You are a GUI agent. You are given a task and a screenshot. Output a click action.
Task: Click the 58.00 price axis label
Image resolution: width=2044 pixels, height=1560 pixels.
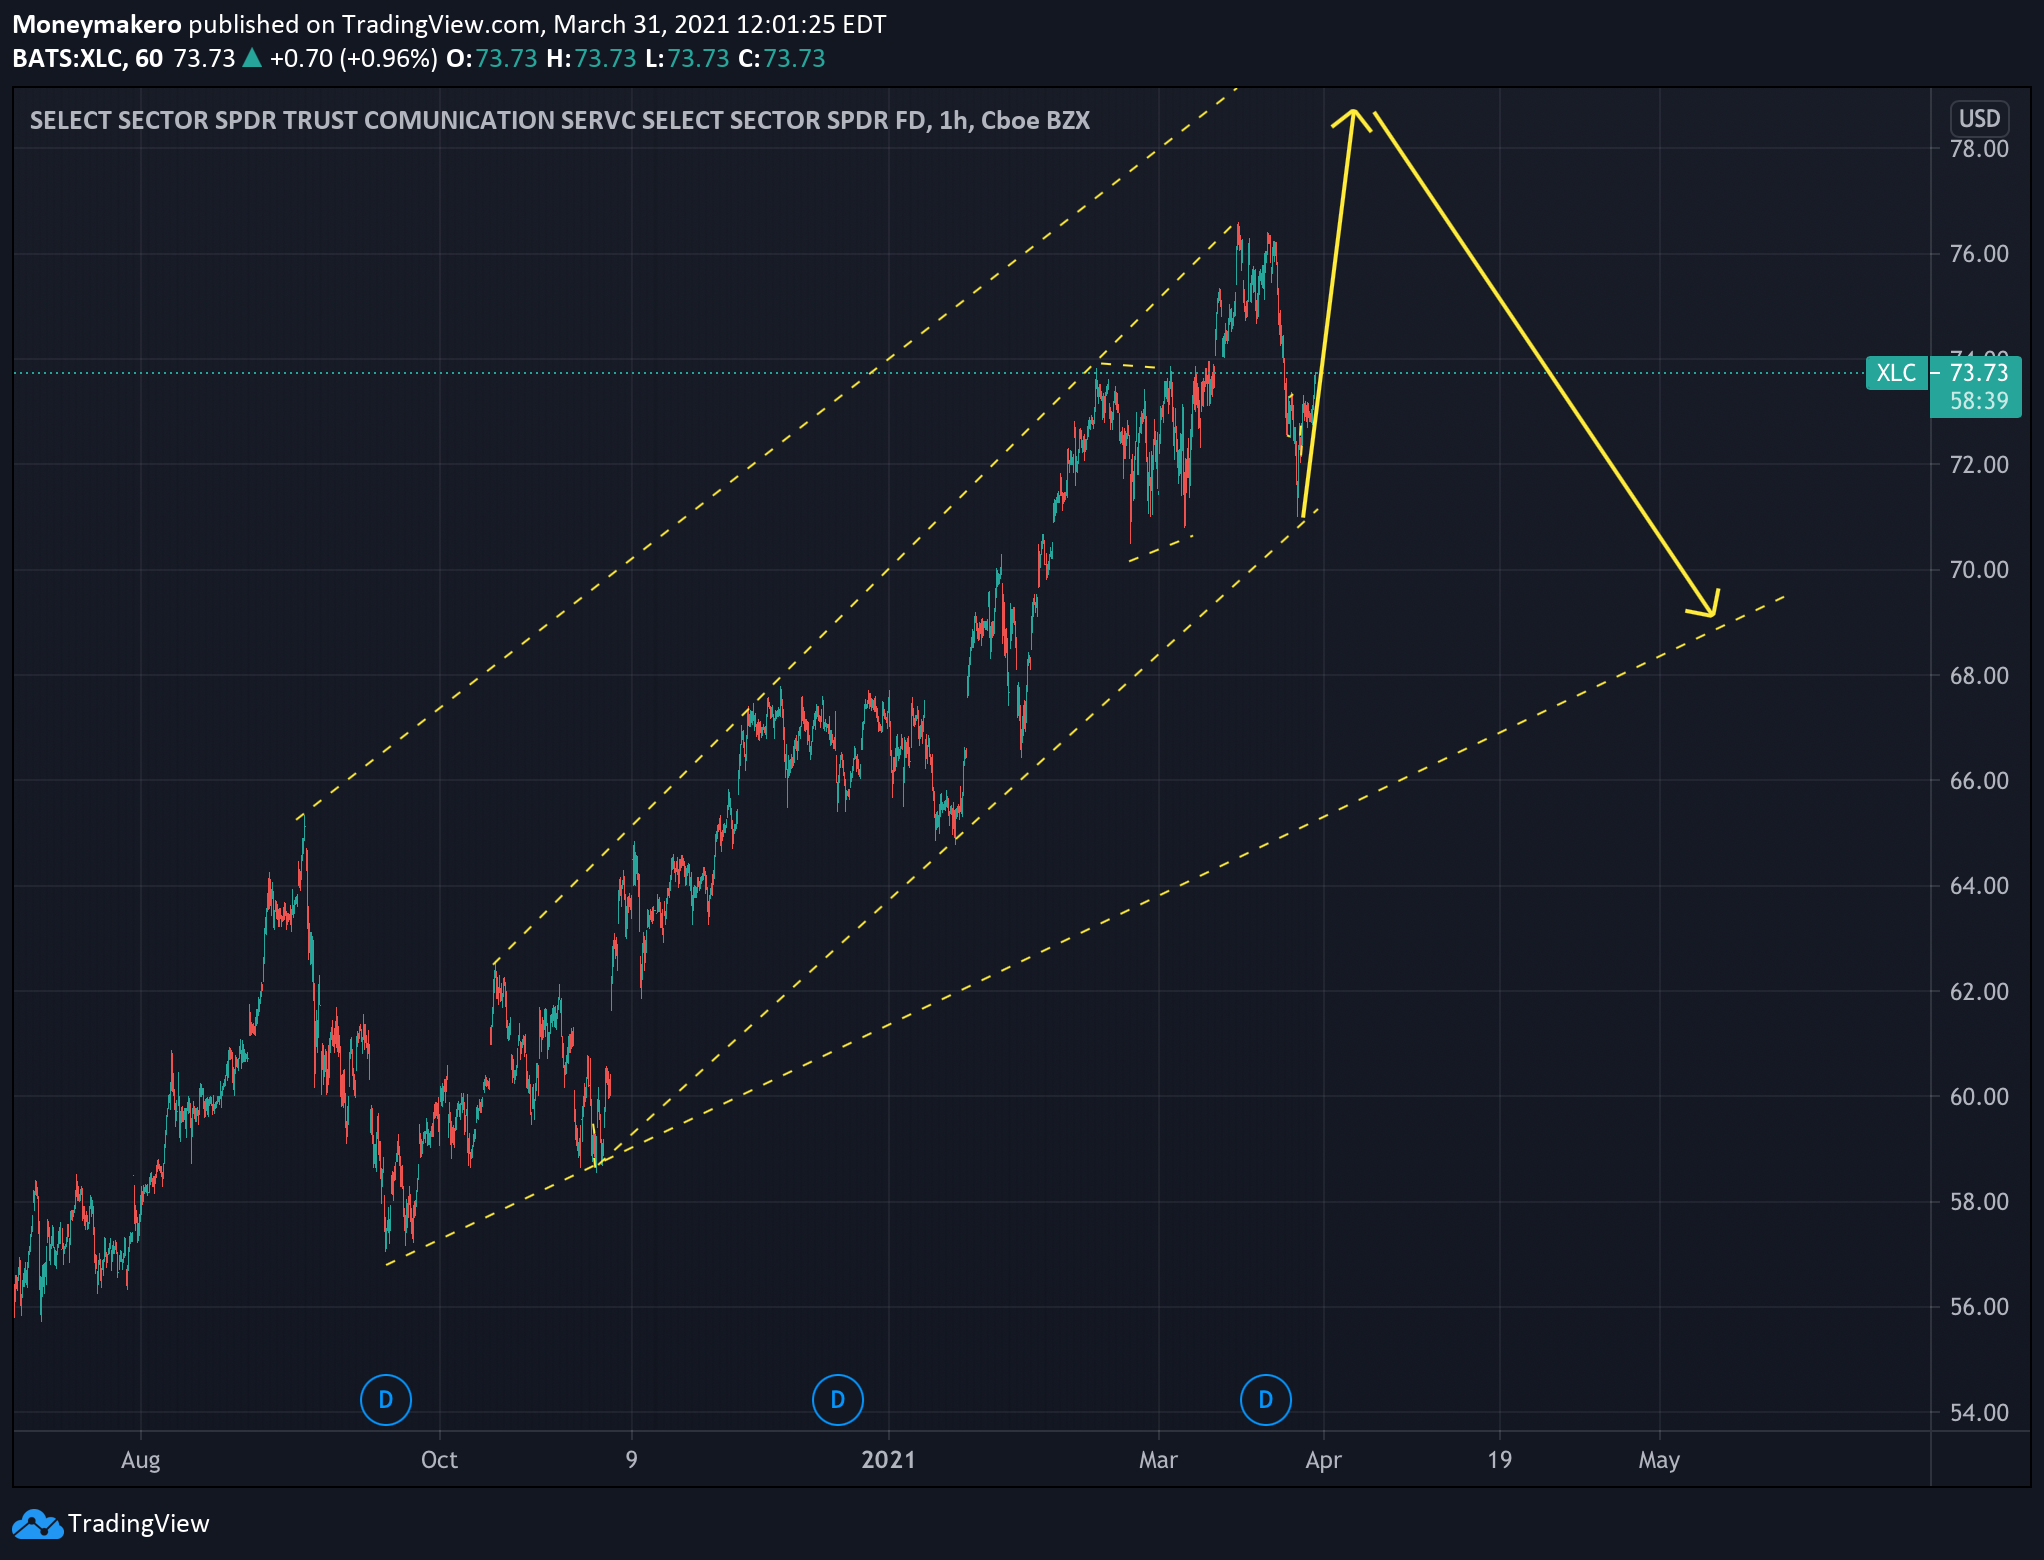[x=1979, y=1202]
